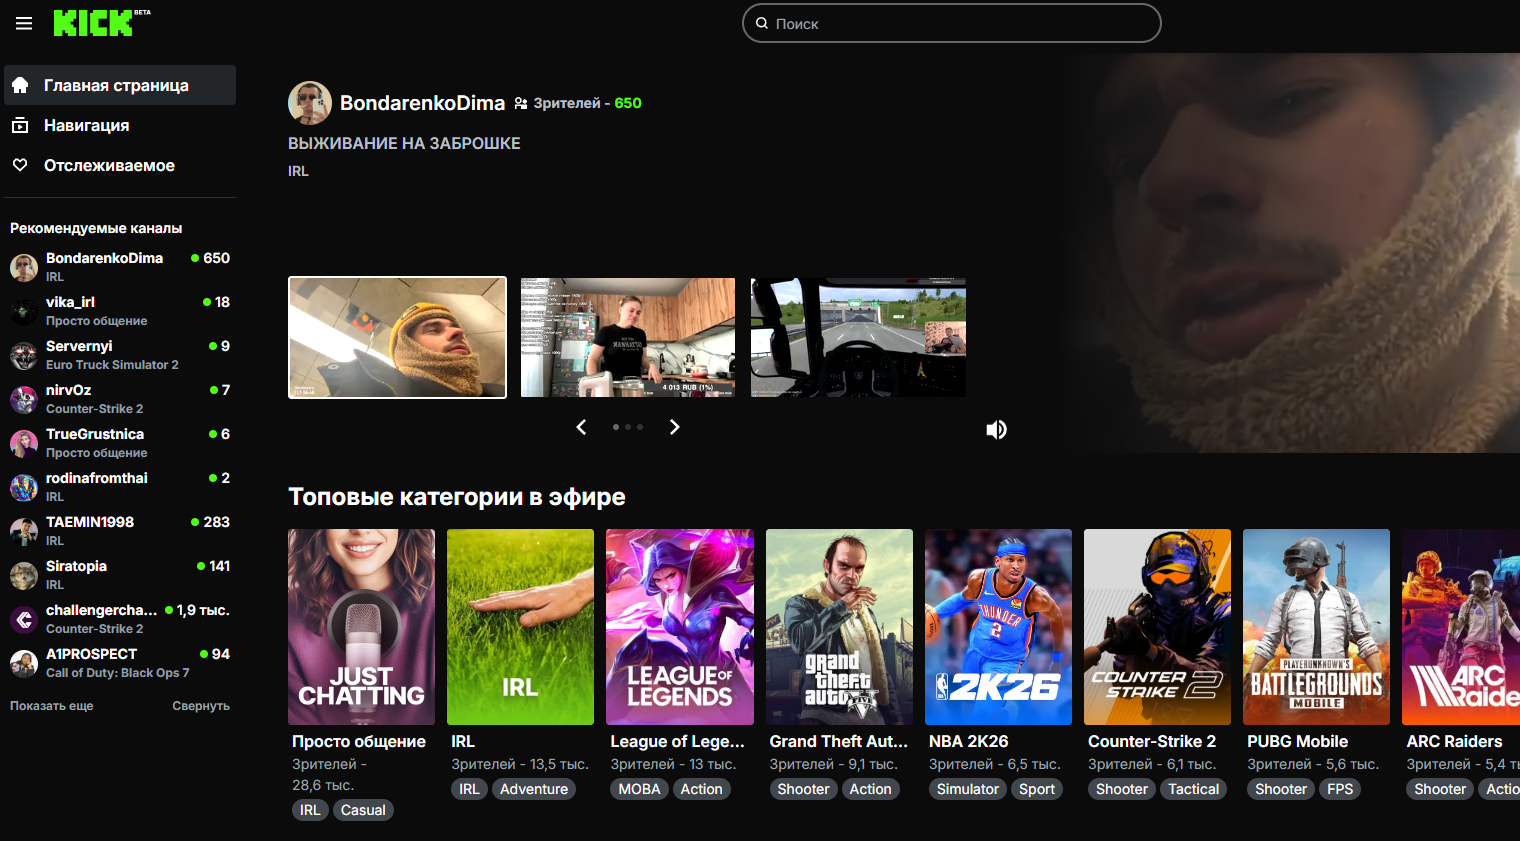Open BondarenkoDima avatar in featured header
This screenshot has width=1520, height=841.
pos(310,103)
